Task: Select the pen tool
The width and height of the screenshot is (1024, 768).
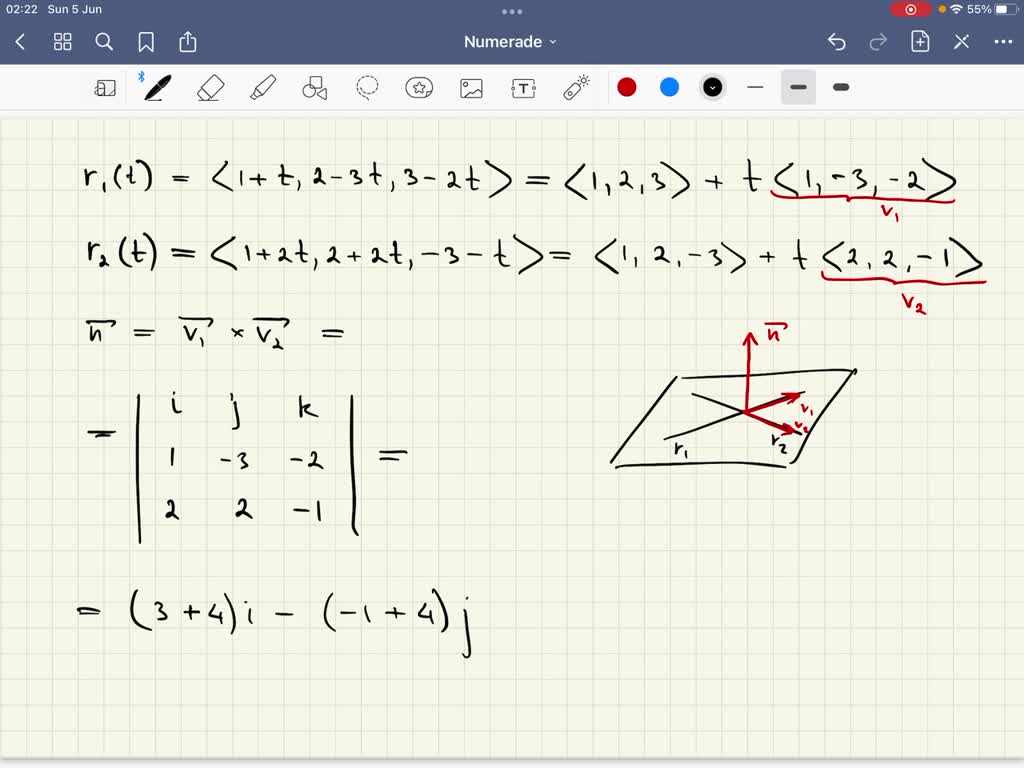Action: click(x=155, y=87)
